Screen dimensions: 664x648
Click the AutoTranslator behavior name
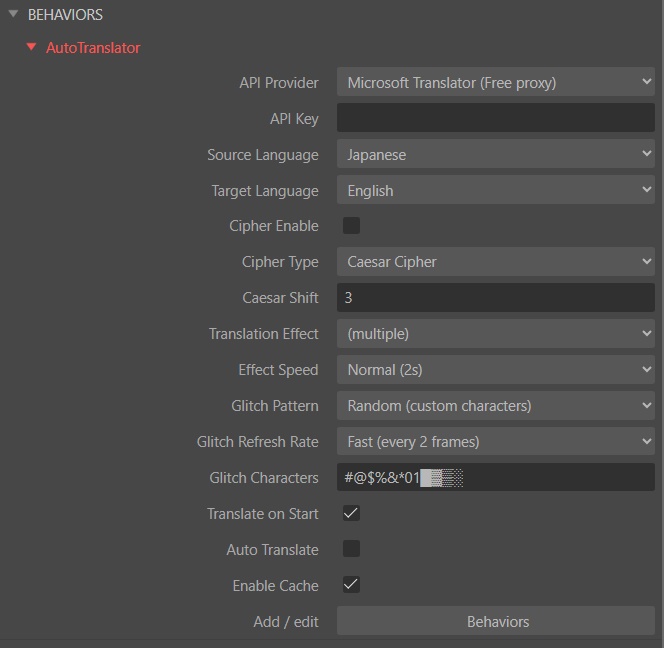[x=93, y=47]
